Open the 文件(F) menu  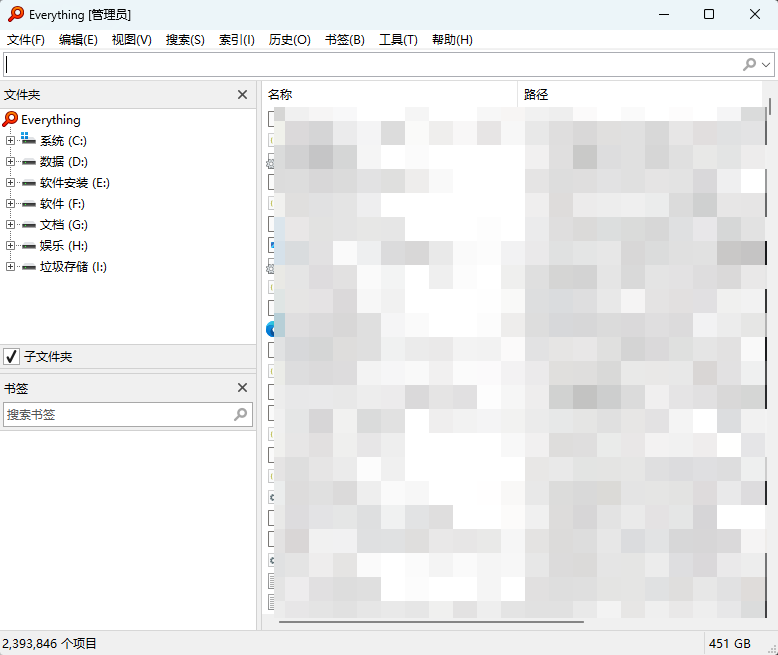(x=25, y=40)
